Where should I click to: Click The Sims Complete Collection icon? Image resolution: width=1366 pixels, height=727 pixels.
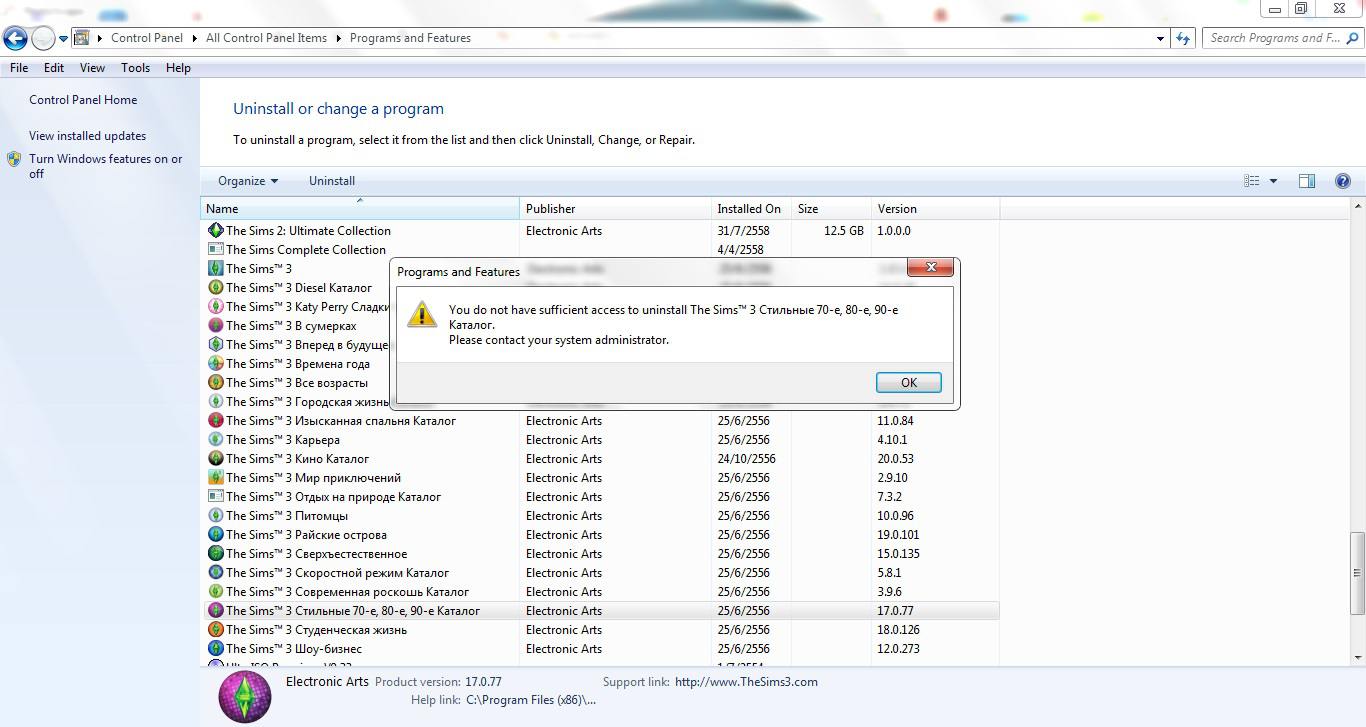coord(215,250)
